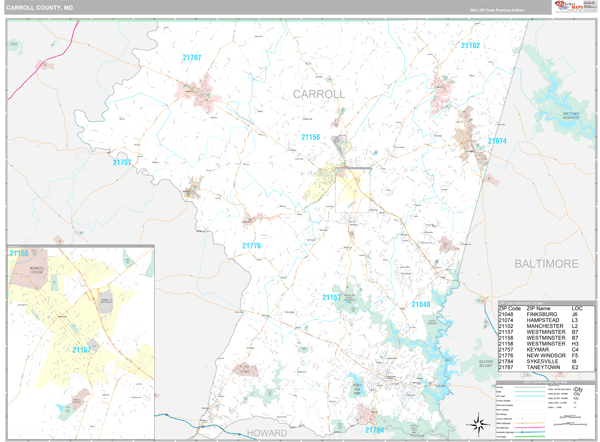The height and width of the screenshot is (442, 600).
Task: Click the Carroll County, MD title text
Action: point(42,8)
